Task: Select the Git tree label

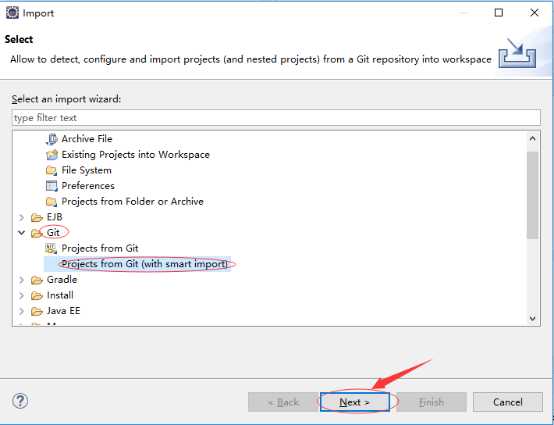Action: (x=53, y=232)
